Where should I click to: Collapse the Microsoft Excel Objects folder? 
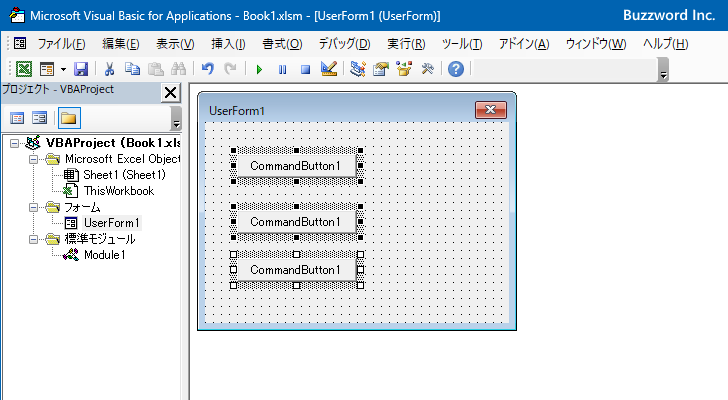click(33, 159)
